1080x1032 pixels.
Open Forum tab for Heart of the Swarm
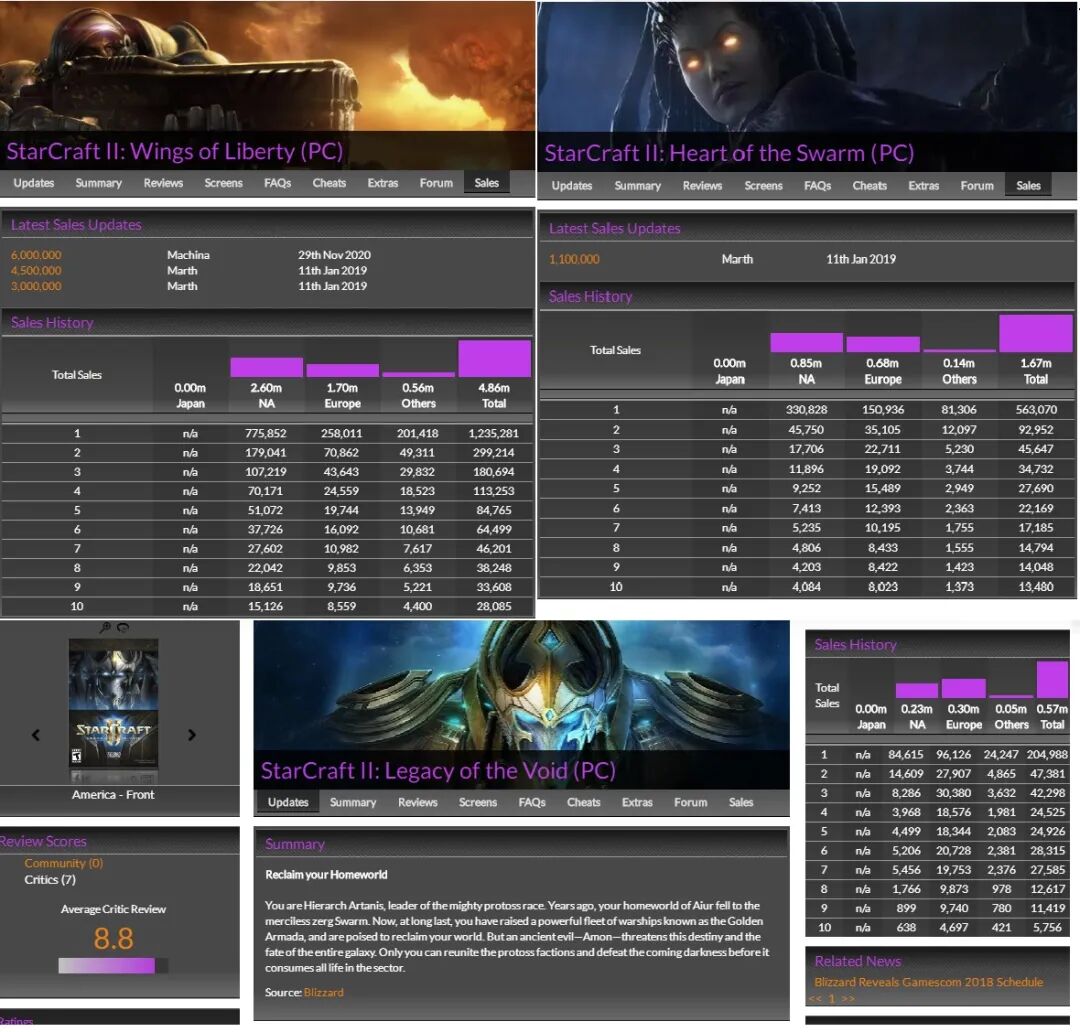coord(977,185)
